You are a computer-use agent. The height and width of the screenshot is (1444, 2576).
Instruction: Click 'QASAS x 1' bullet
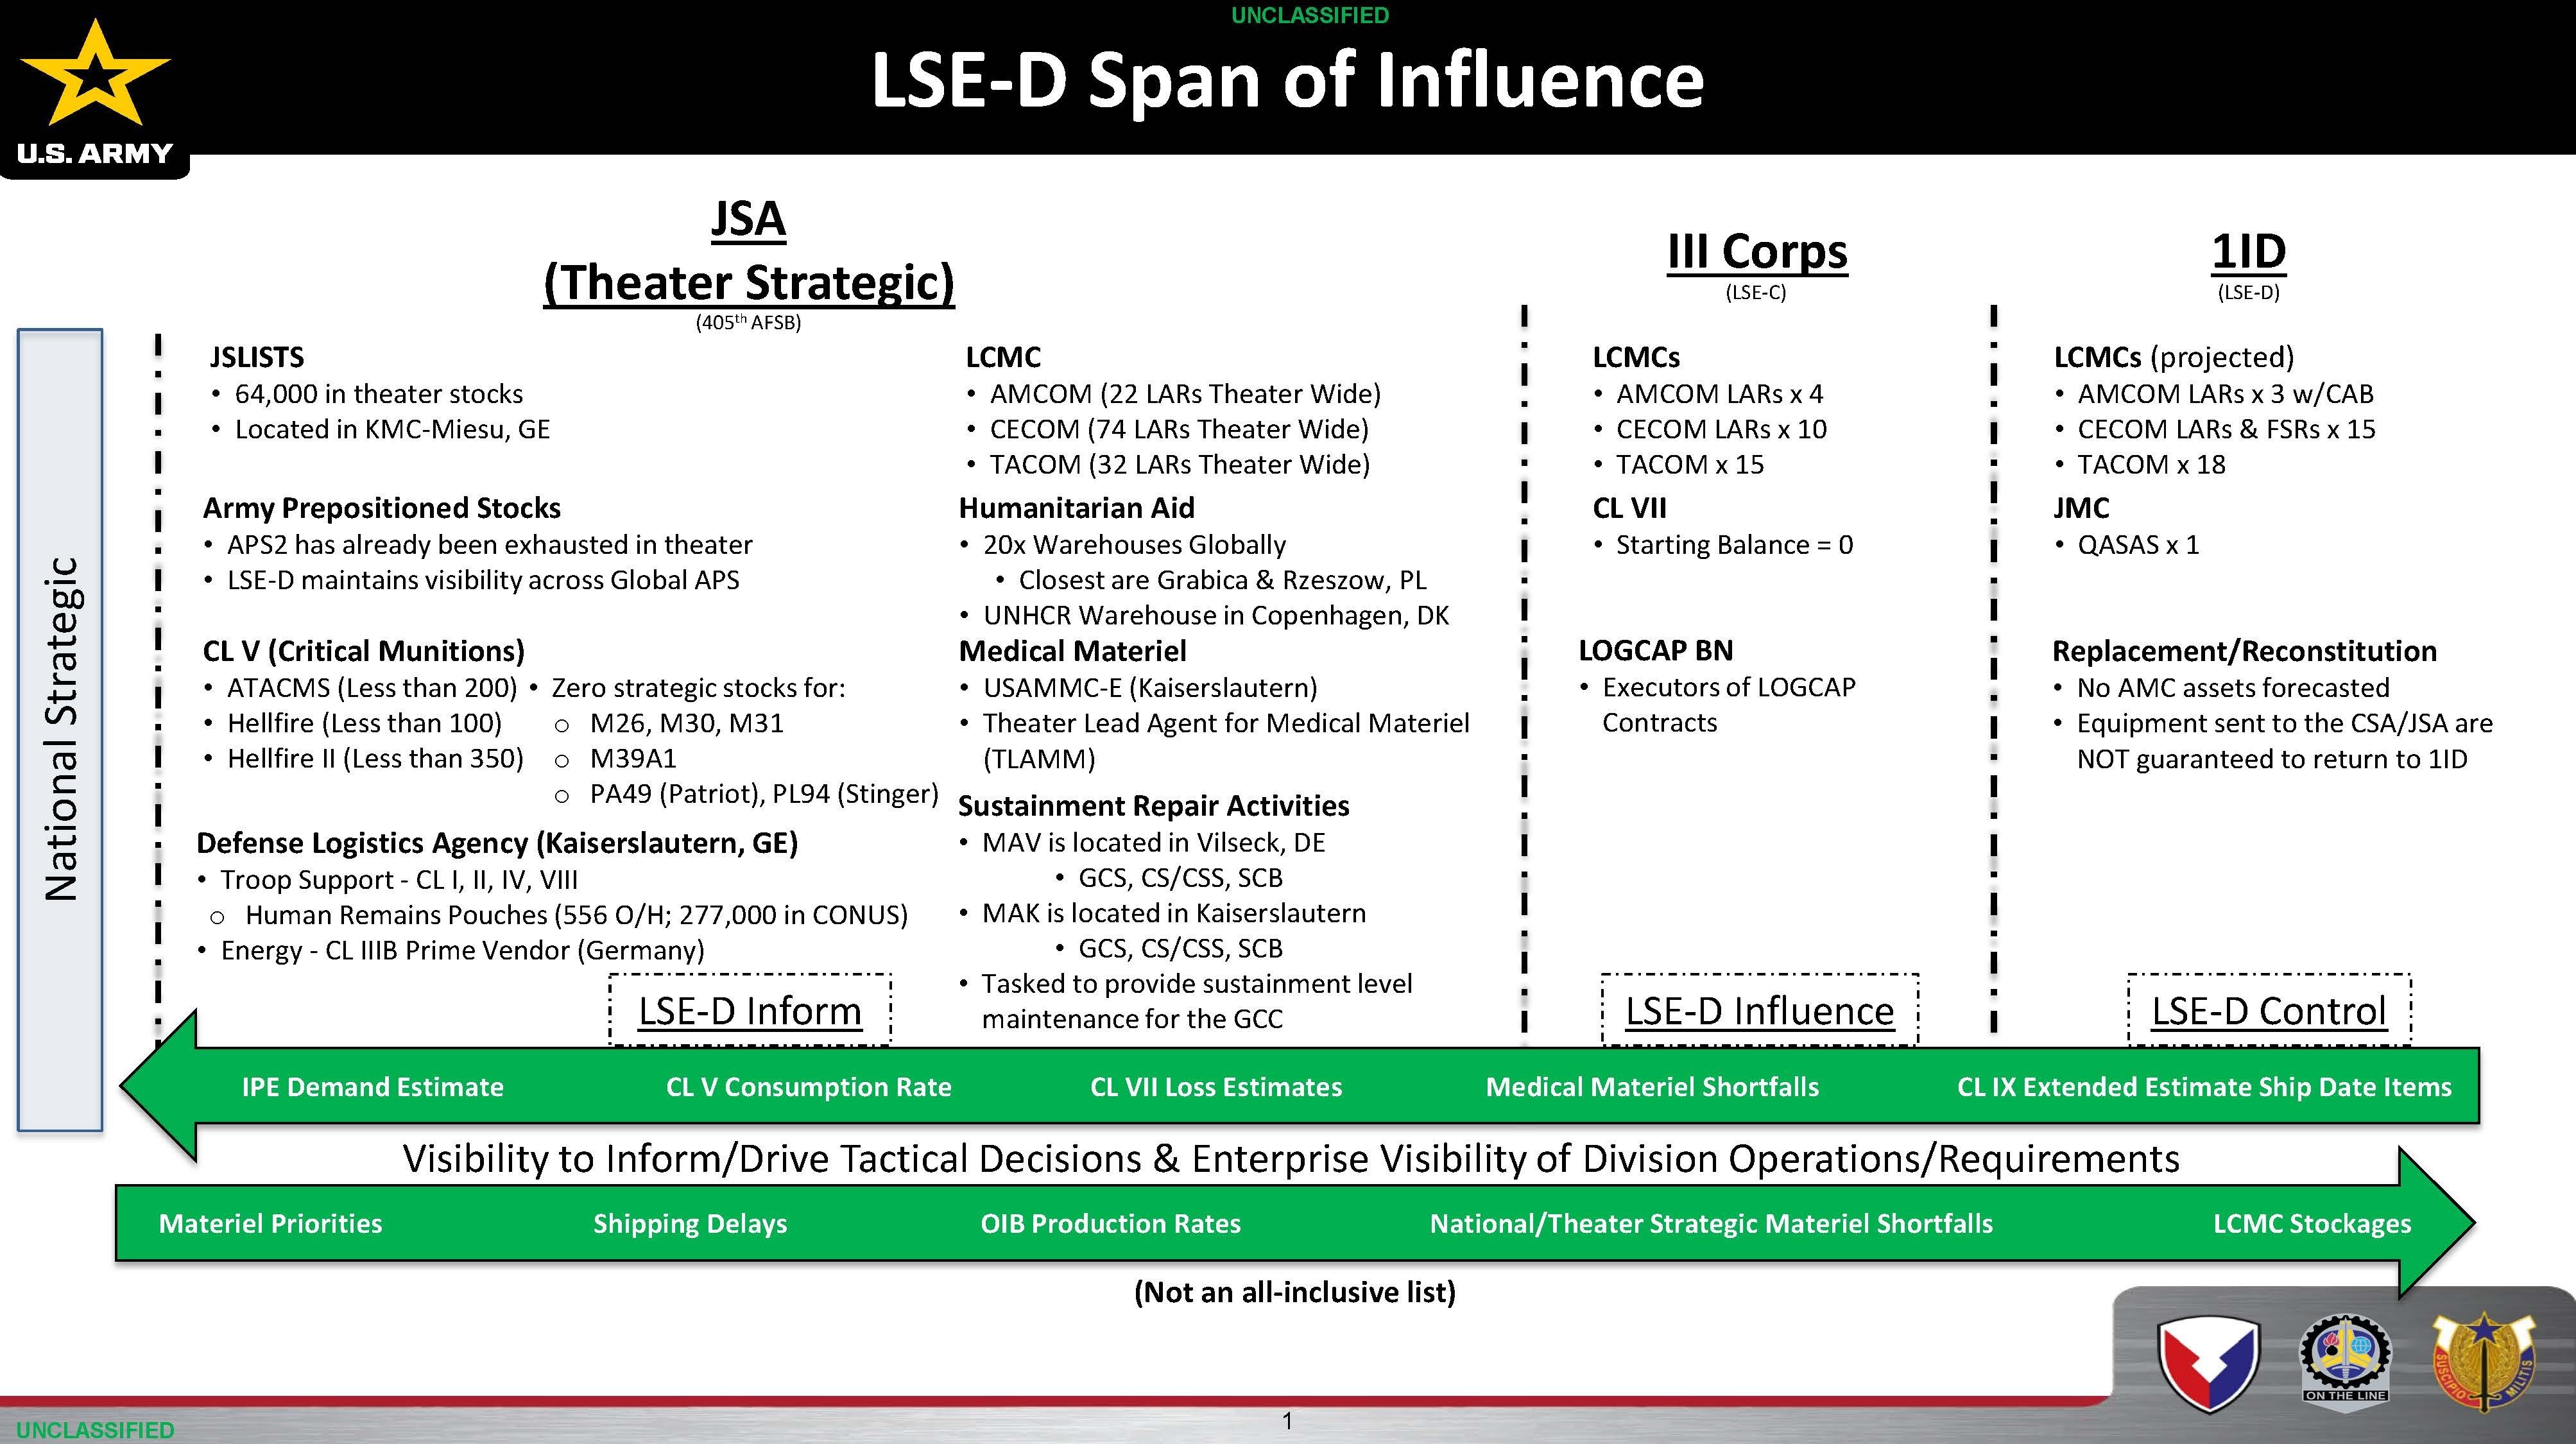[x=2138, y=545]
